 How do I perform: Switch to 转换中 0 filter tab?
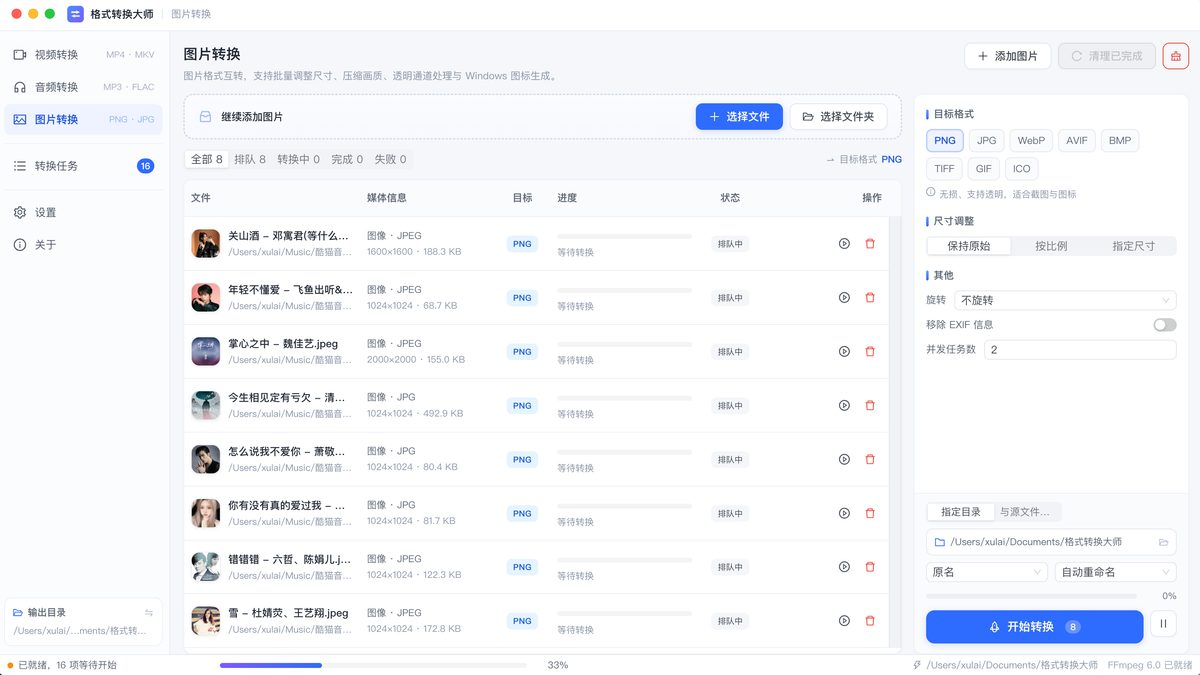299,159
